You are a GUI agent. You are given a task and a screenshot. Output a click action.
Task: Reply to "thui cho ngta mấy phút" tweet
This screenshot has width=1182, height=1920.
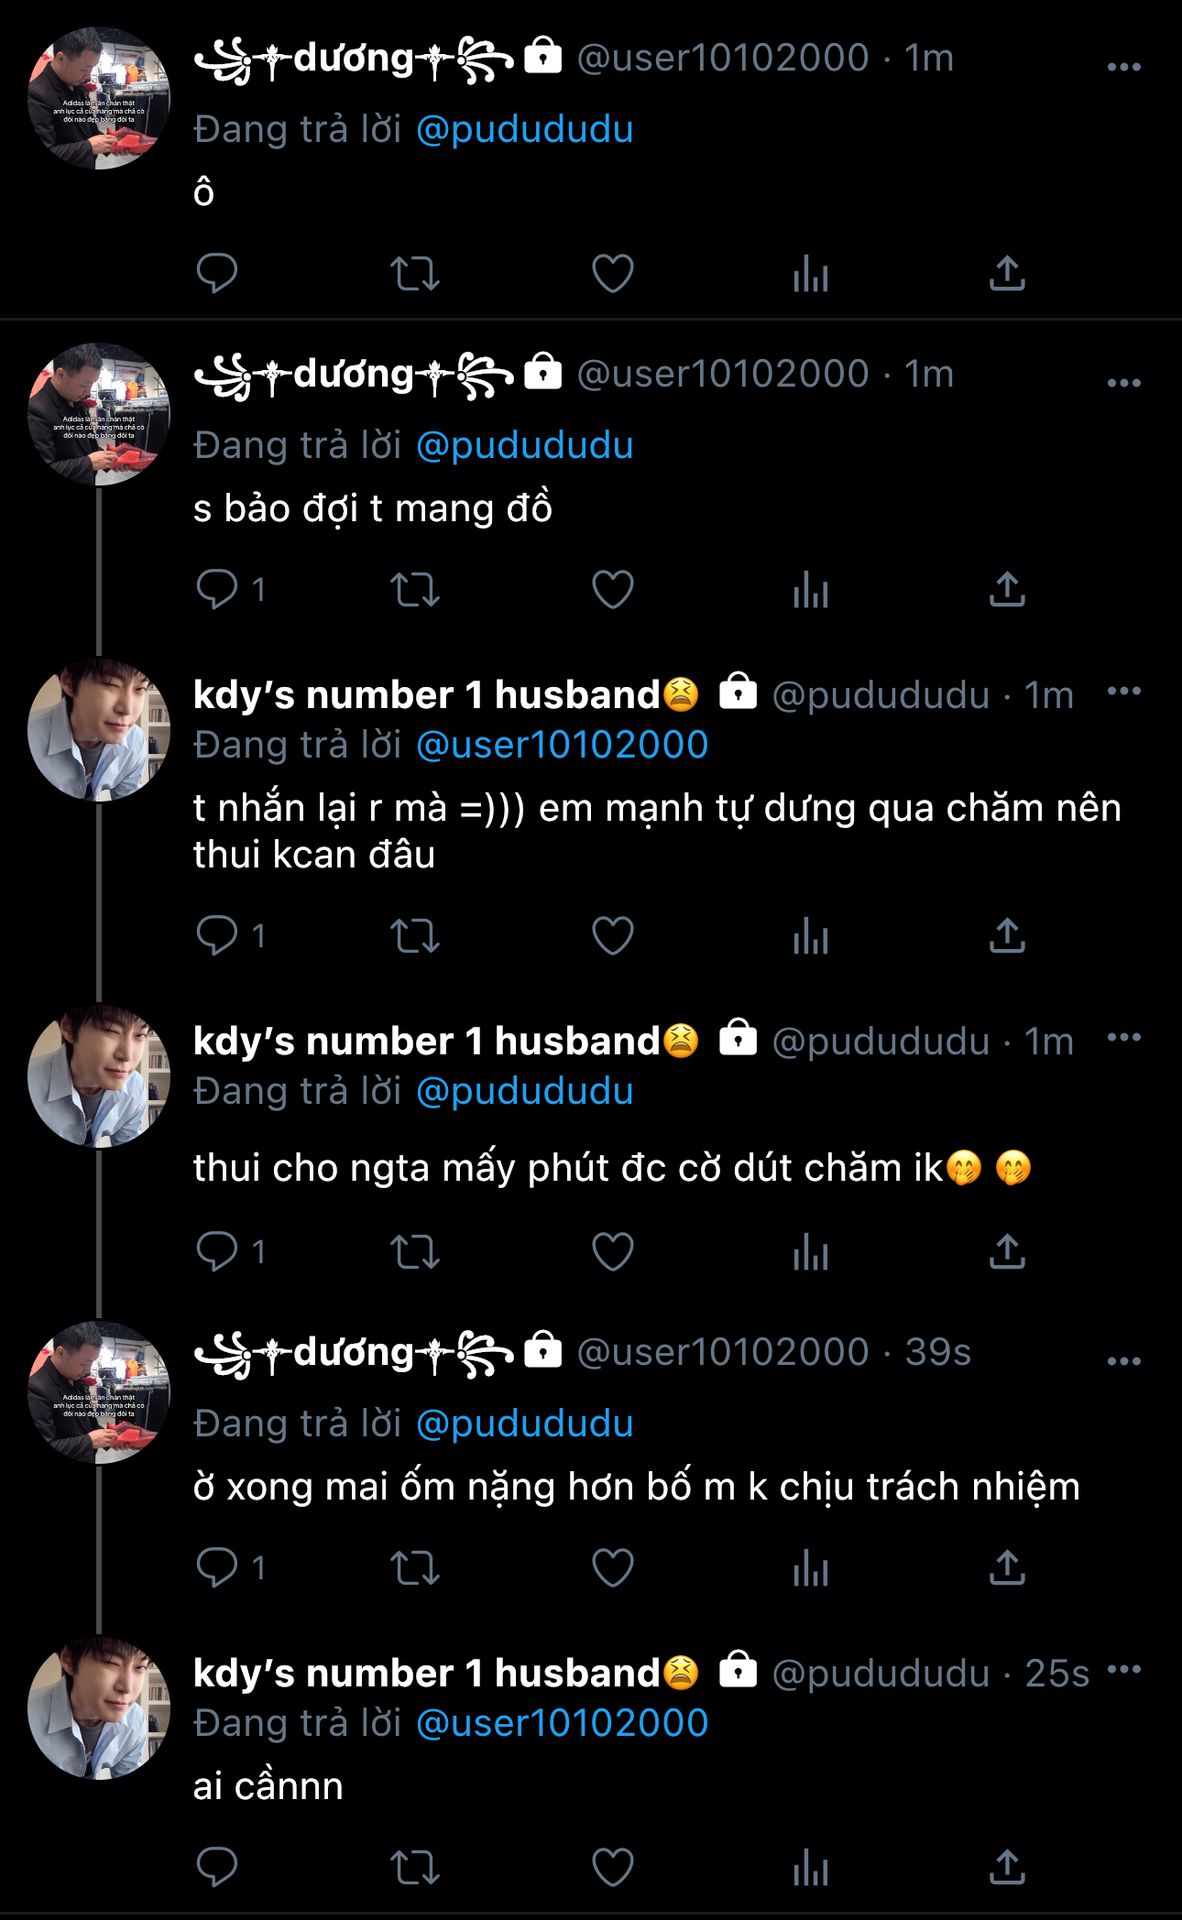pyautogui.click(x=216, y=1251)
